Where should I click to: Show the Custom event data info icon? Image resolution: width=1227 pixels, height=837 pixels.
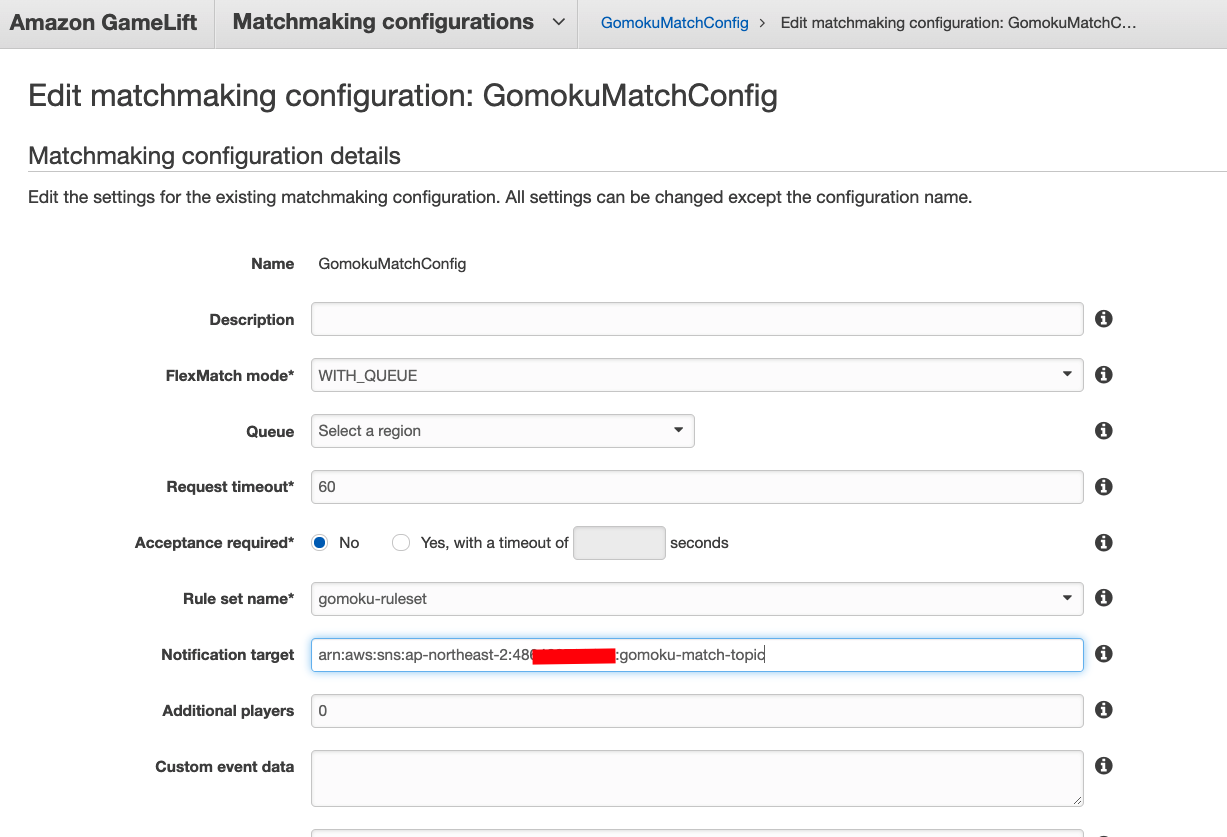(x=1104, y=766)
